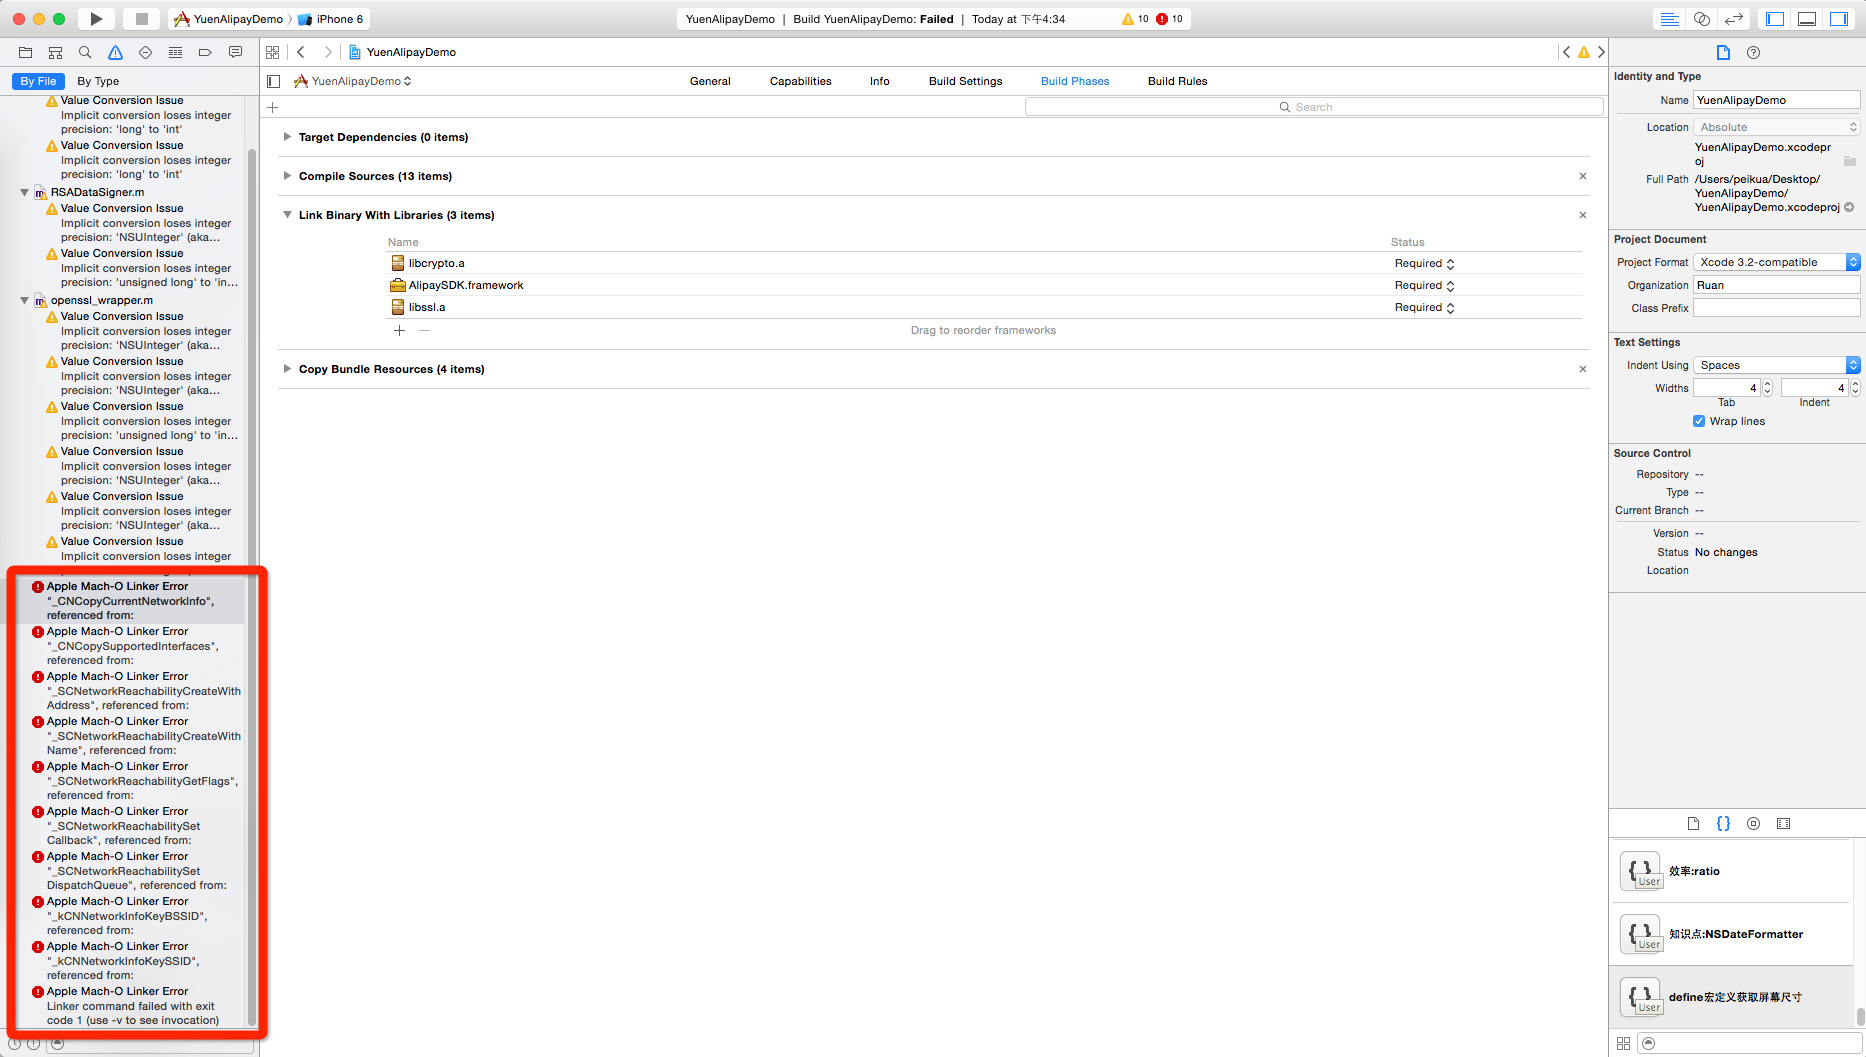Collapse RSADataSigner.m issue group

coord(24,192)
